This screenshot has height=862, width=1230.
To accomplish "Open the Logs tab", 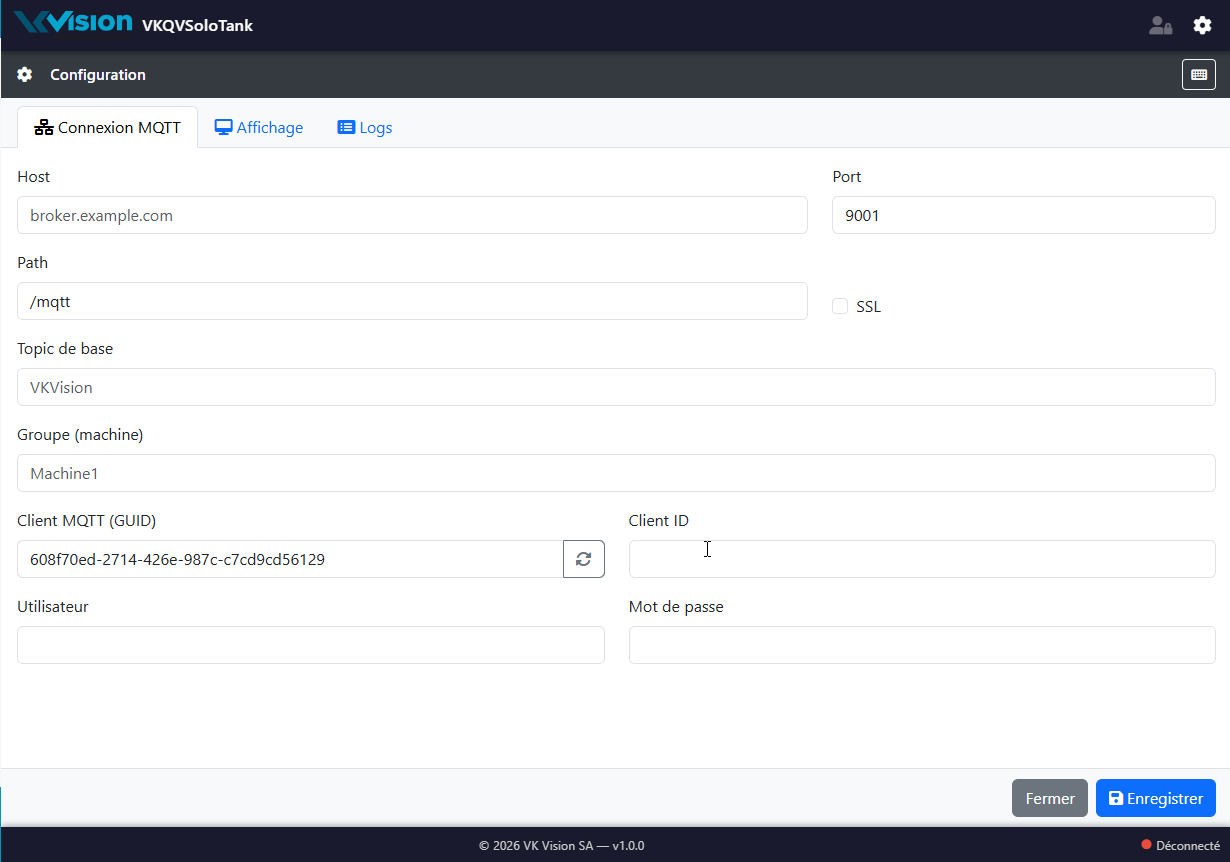I will [365, 127].
